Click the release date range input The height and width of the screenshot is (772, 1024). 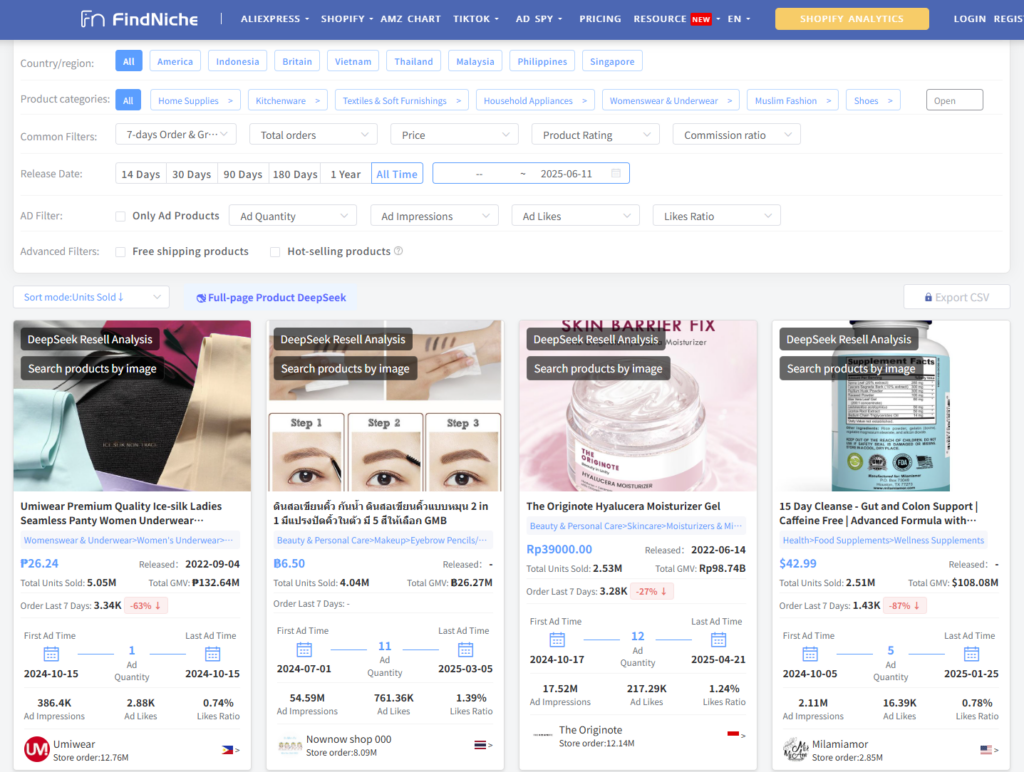[x=531, y=174]
